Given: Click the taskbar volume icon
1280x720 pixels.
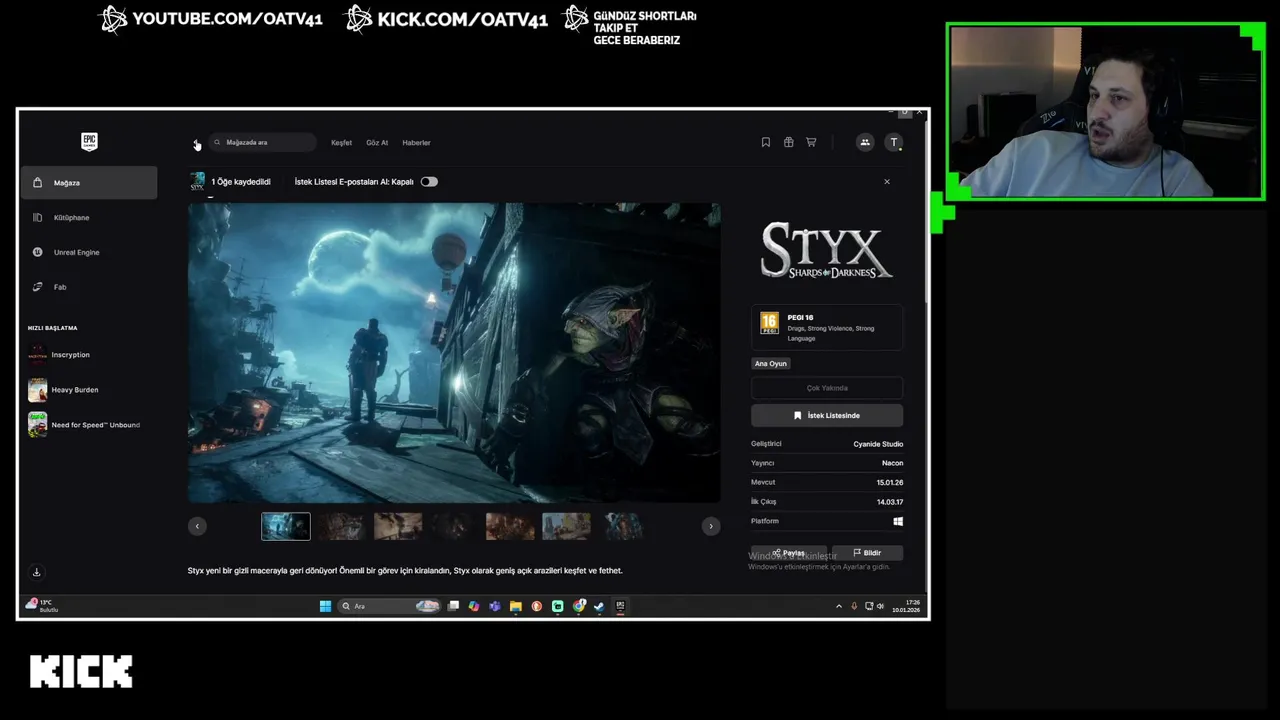Looking at the screenshot, I should tap(880, 606).
